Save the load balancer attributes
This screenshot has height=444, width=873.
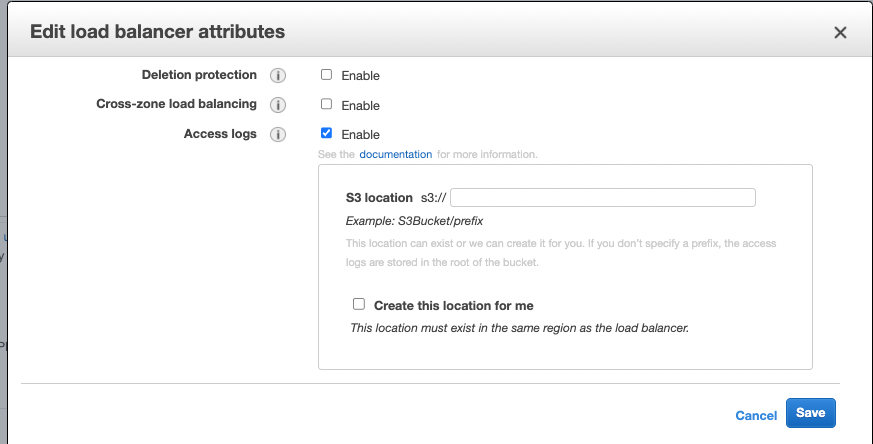(x=810, y=413)
